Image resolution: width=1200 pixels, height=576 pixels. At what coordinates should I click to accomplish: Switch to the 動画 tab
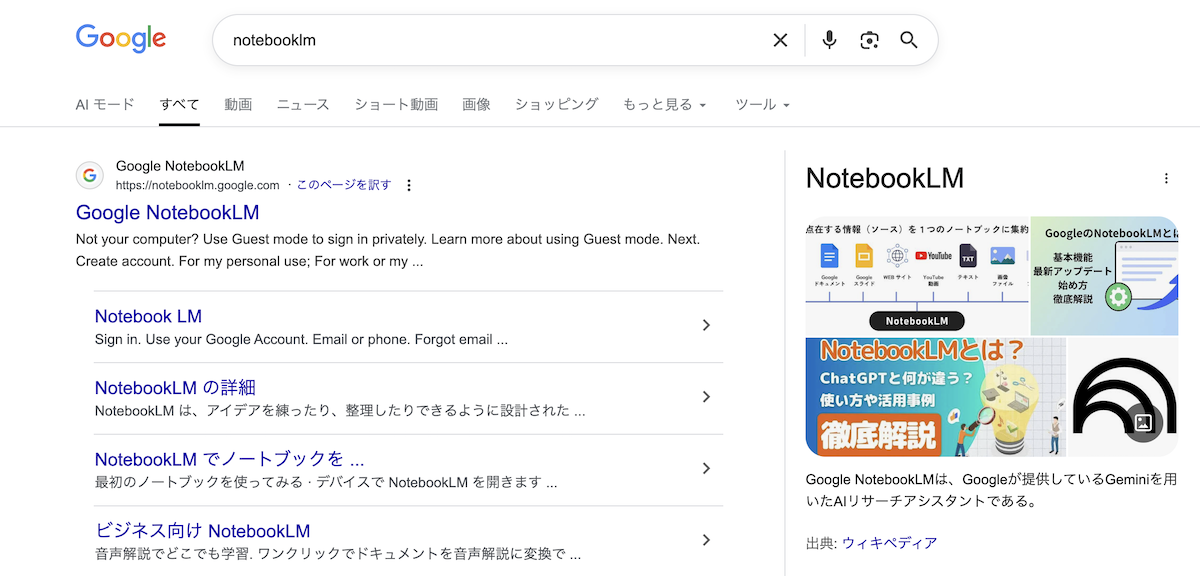(x=238, y=104)
